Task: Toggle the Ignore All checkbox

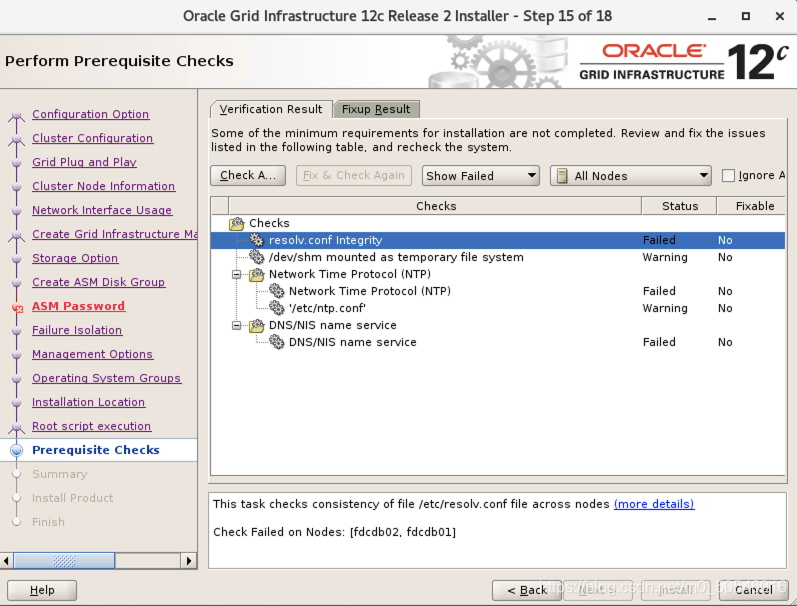Action: pos(728,175)
